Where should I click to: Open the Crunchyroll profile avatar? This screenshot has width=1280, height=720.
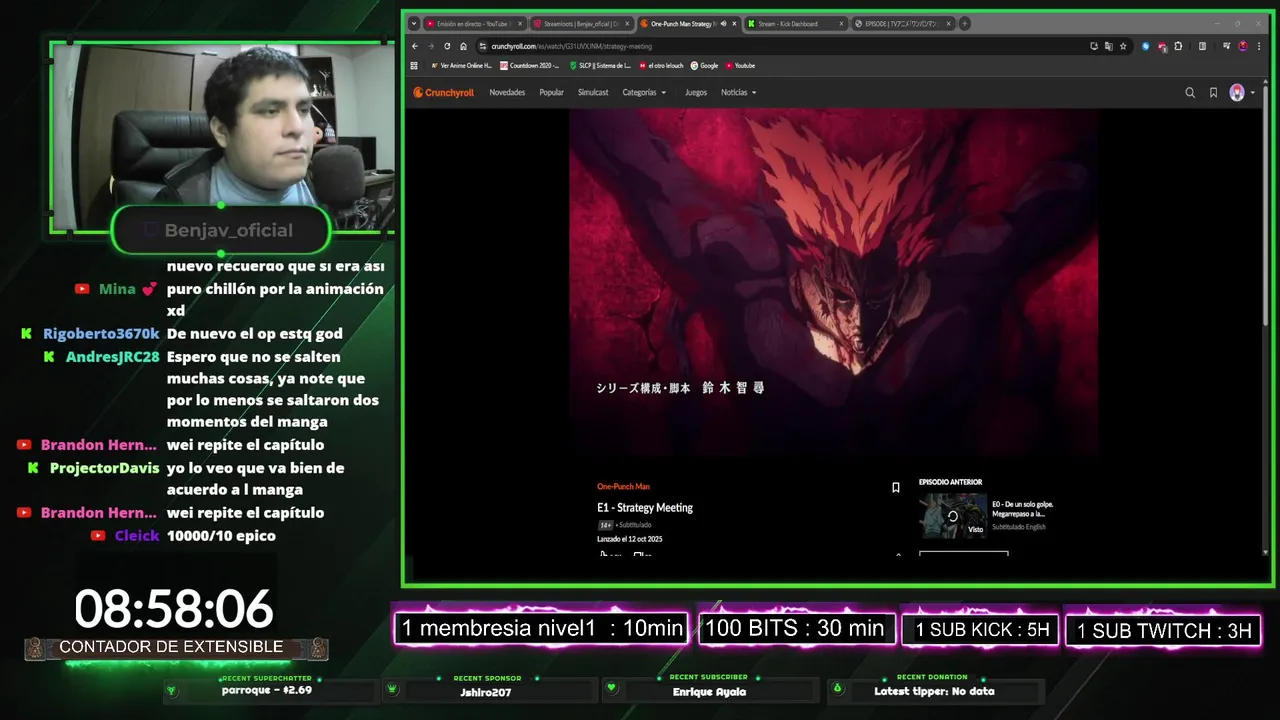click(1237, 93)
